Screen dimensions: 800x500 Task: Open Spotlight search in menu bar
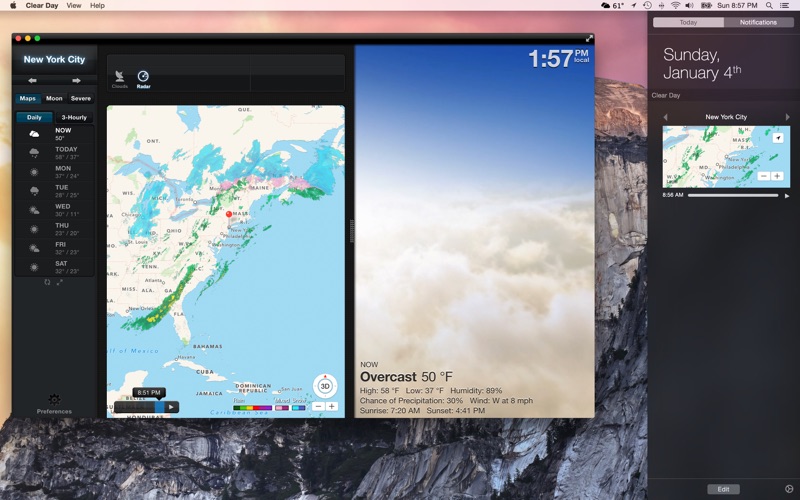769,6
